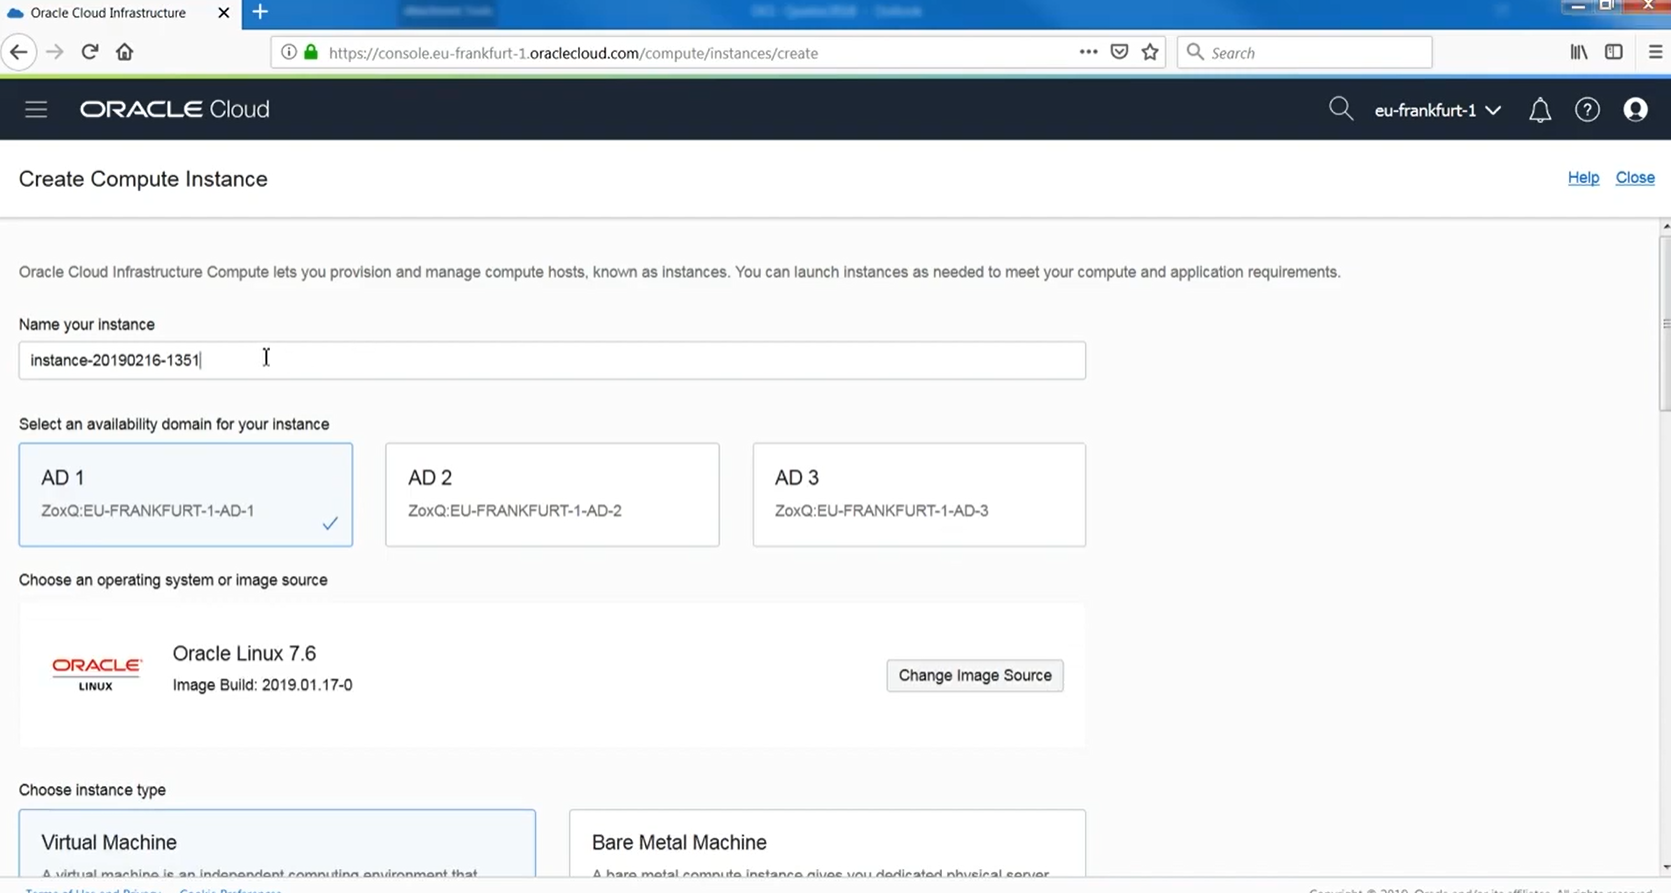Open Oracle Cloud console search magnifier

coord(1341,109)
